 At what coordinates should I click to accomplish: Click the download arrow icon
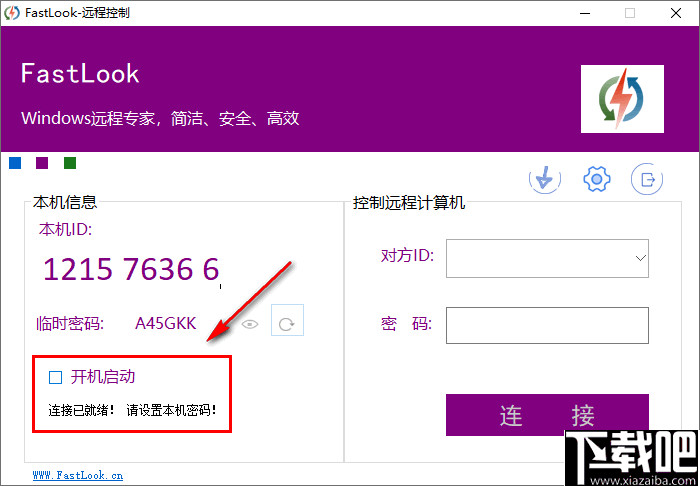tap(545, 179)
